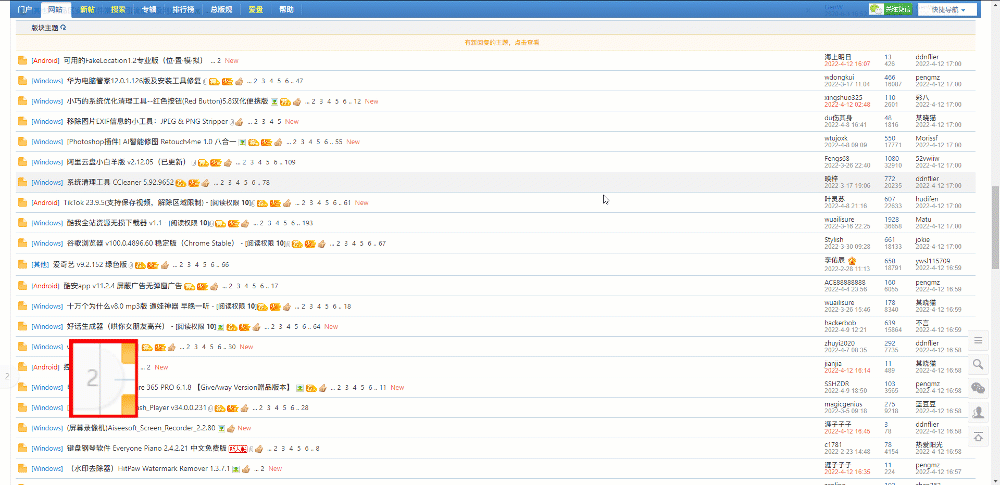1000x485 pixels.
Task: Open the folder icon next to the Chrome Stable thread
Action: point(22,244)
